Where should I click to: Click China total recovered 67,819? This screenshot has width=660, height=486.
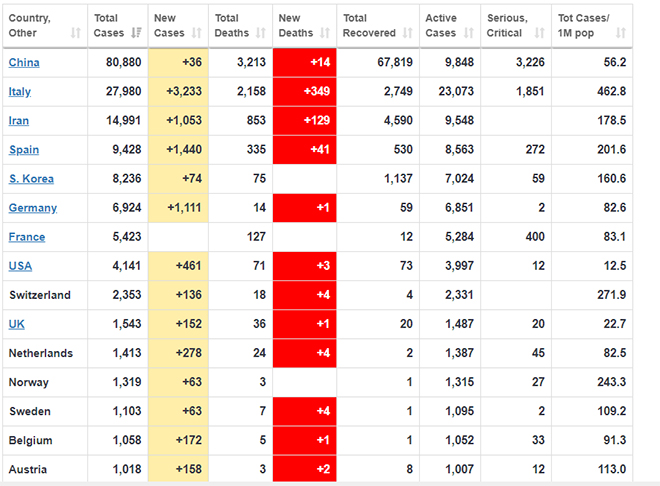395,62
